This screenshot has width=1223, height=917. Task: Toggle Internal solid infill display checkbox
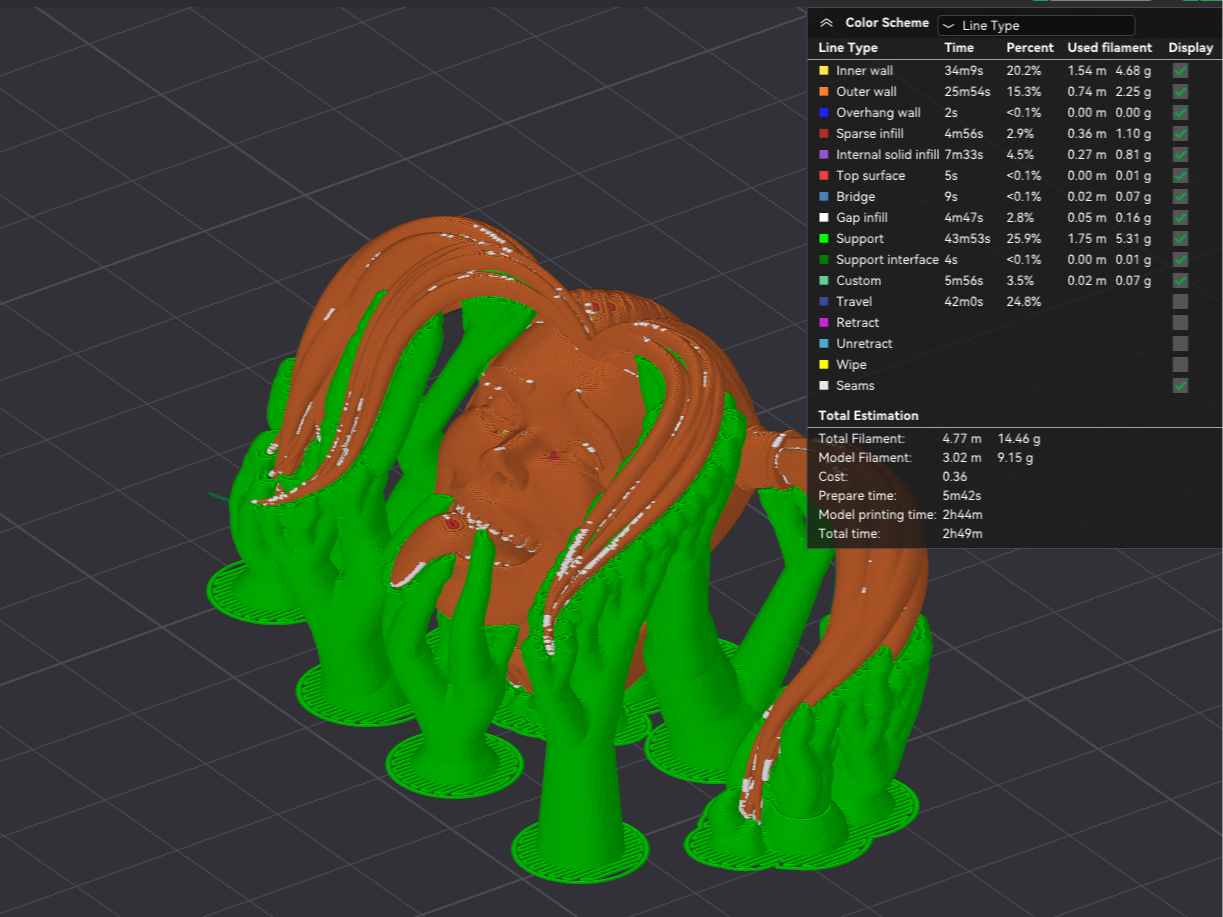1180,154
